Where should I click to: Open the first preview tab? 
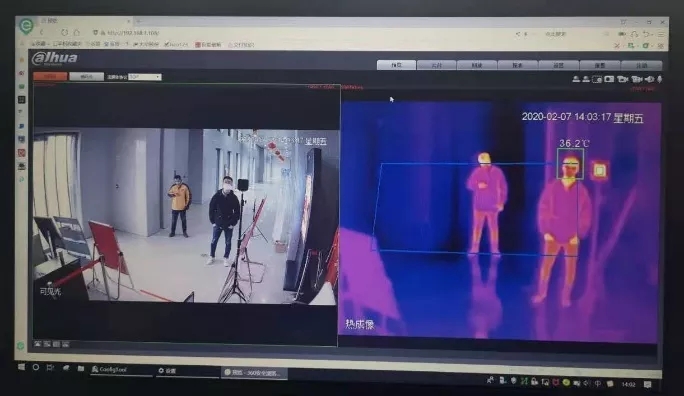pos(396,65)
